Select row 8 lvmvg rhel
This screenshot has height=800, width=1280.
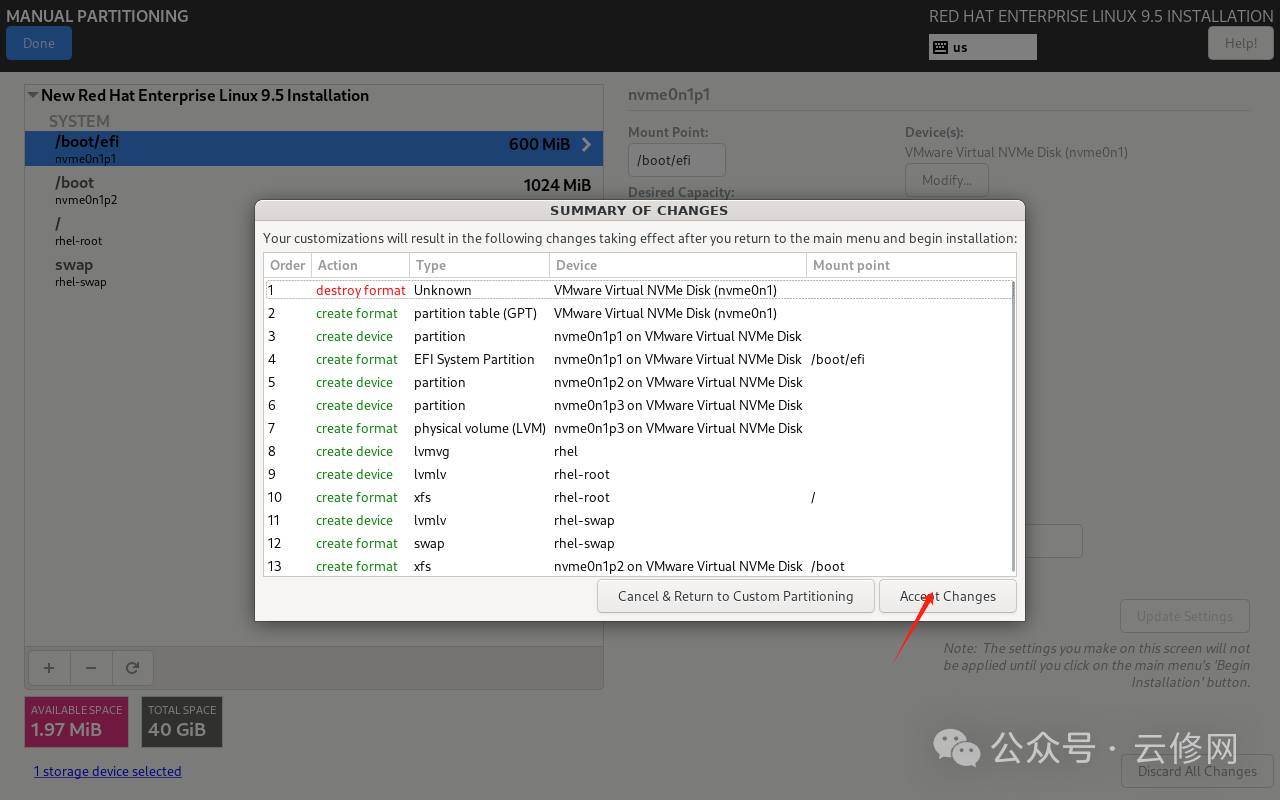click(x=638, y=451)
